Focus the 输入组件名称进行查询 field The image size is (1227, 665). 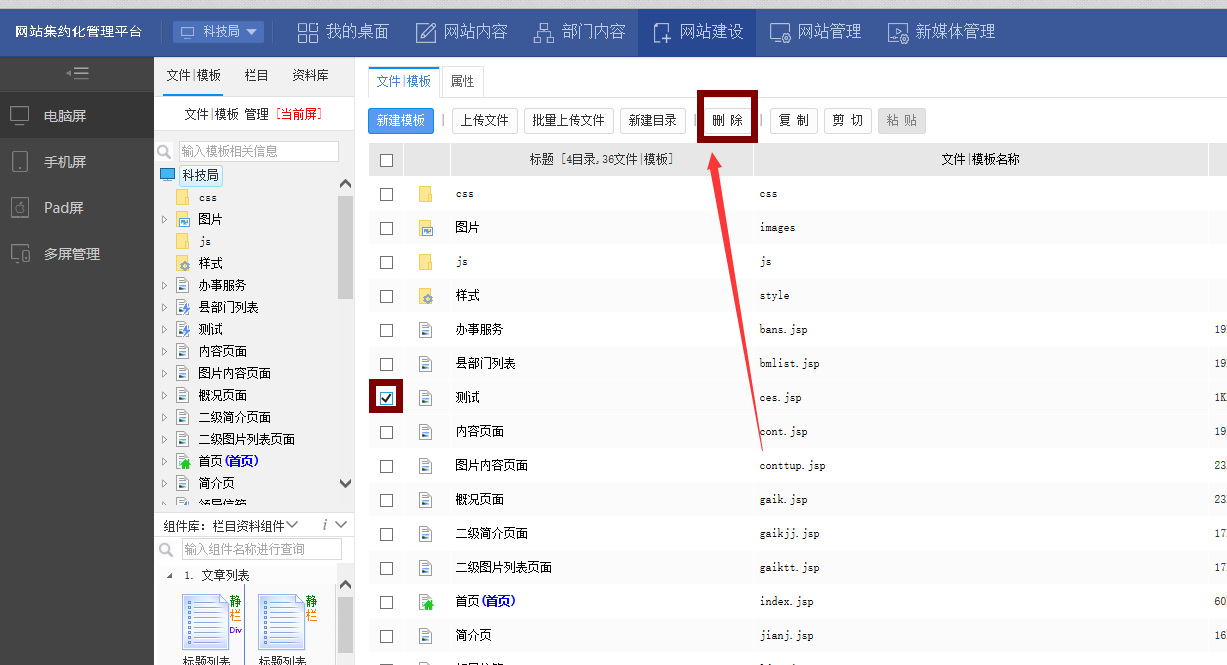261,549
